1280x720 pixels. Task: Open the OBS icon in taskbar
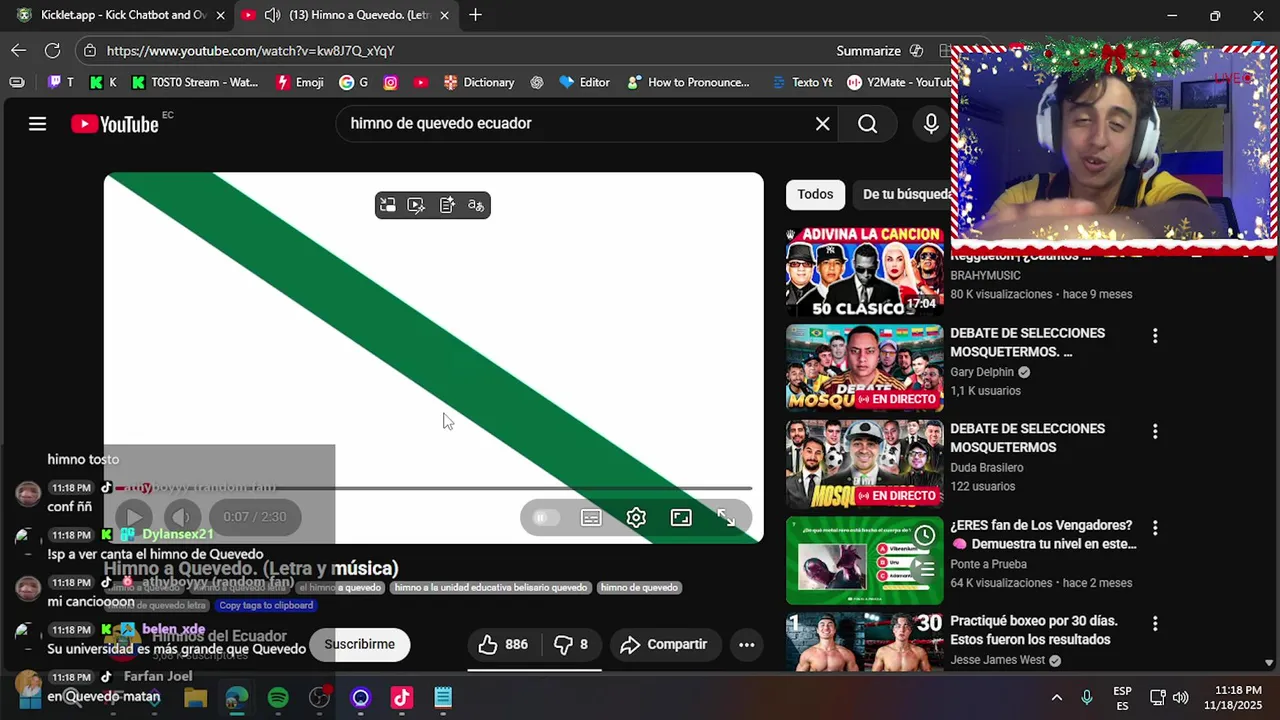(320, 698)
